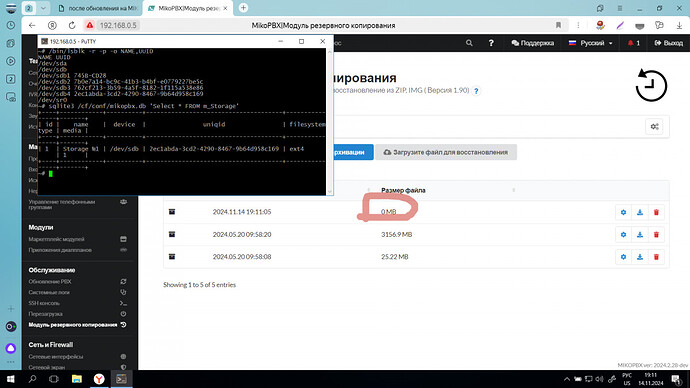
Task: Open Yandex Browser from the taskbar
Action: point(99,379)
